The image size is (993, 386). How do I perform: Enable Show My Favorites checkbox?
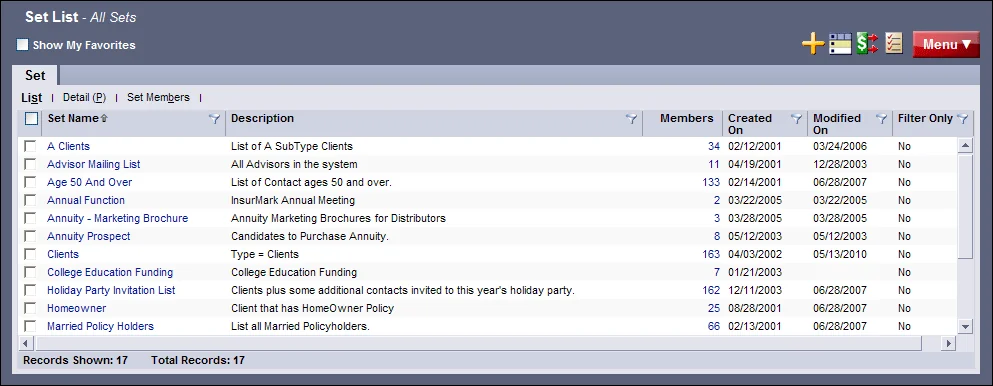(x=23, y=45)
